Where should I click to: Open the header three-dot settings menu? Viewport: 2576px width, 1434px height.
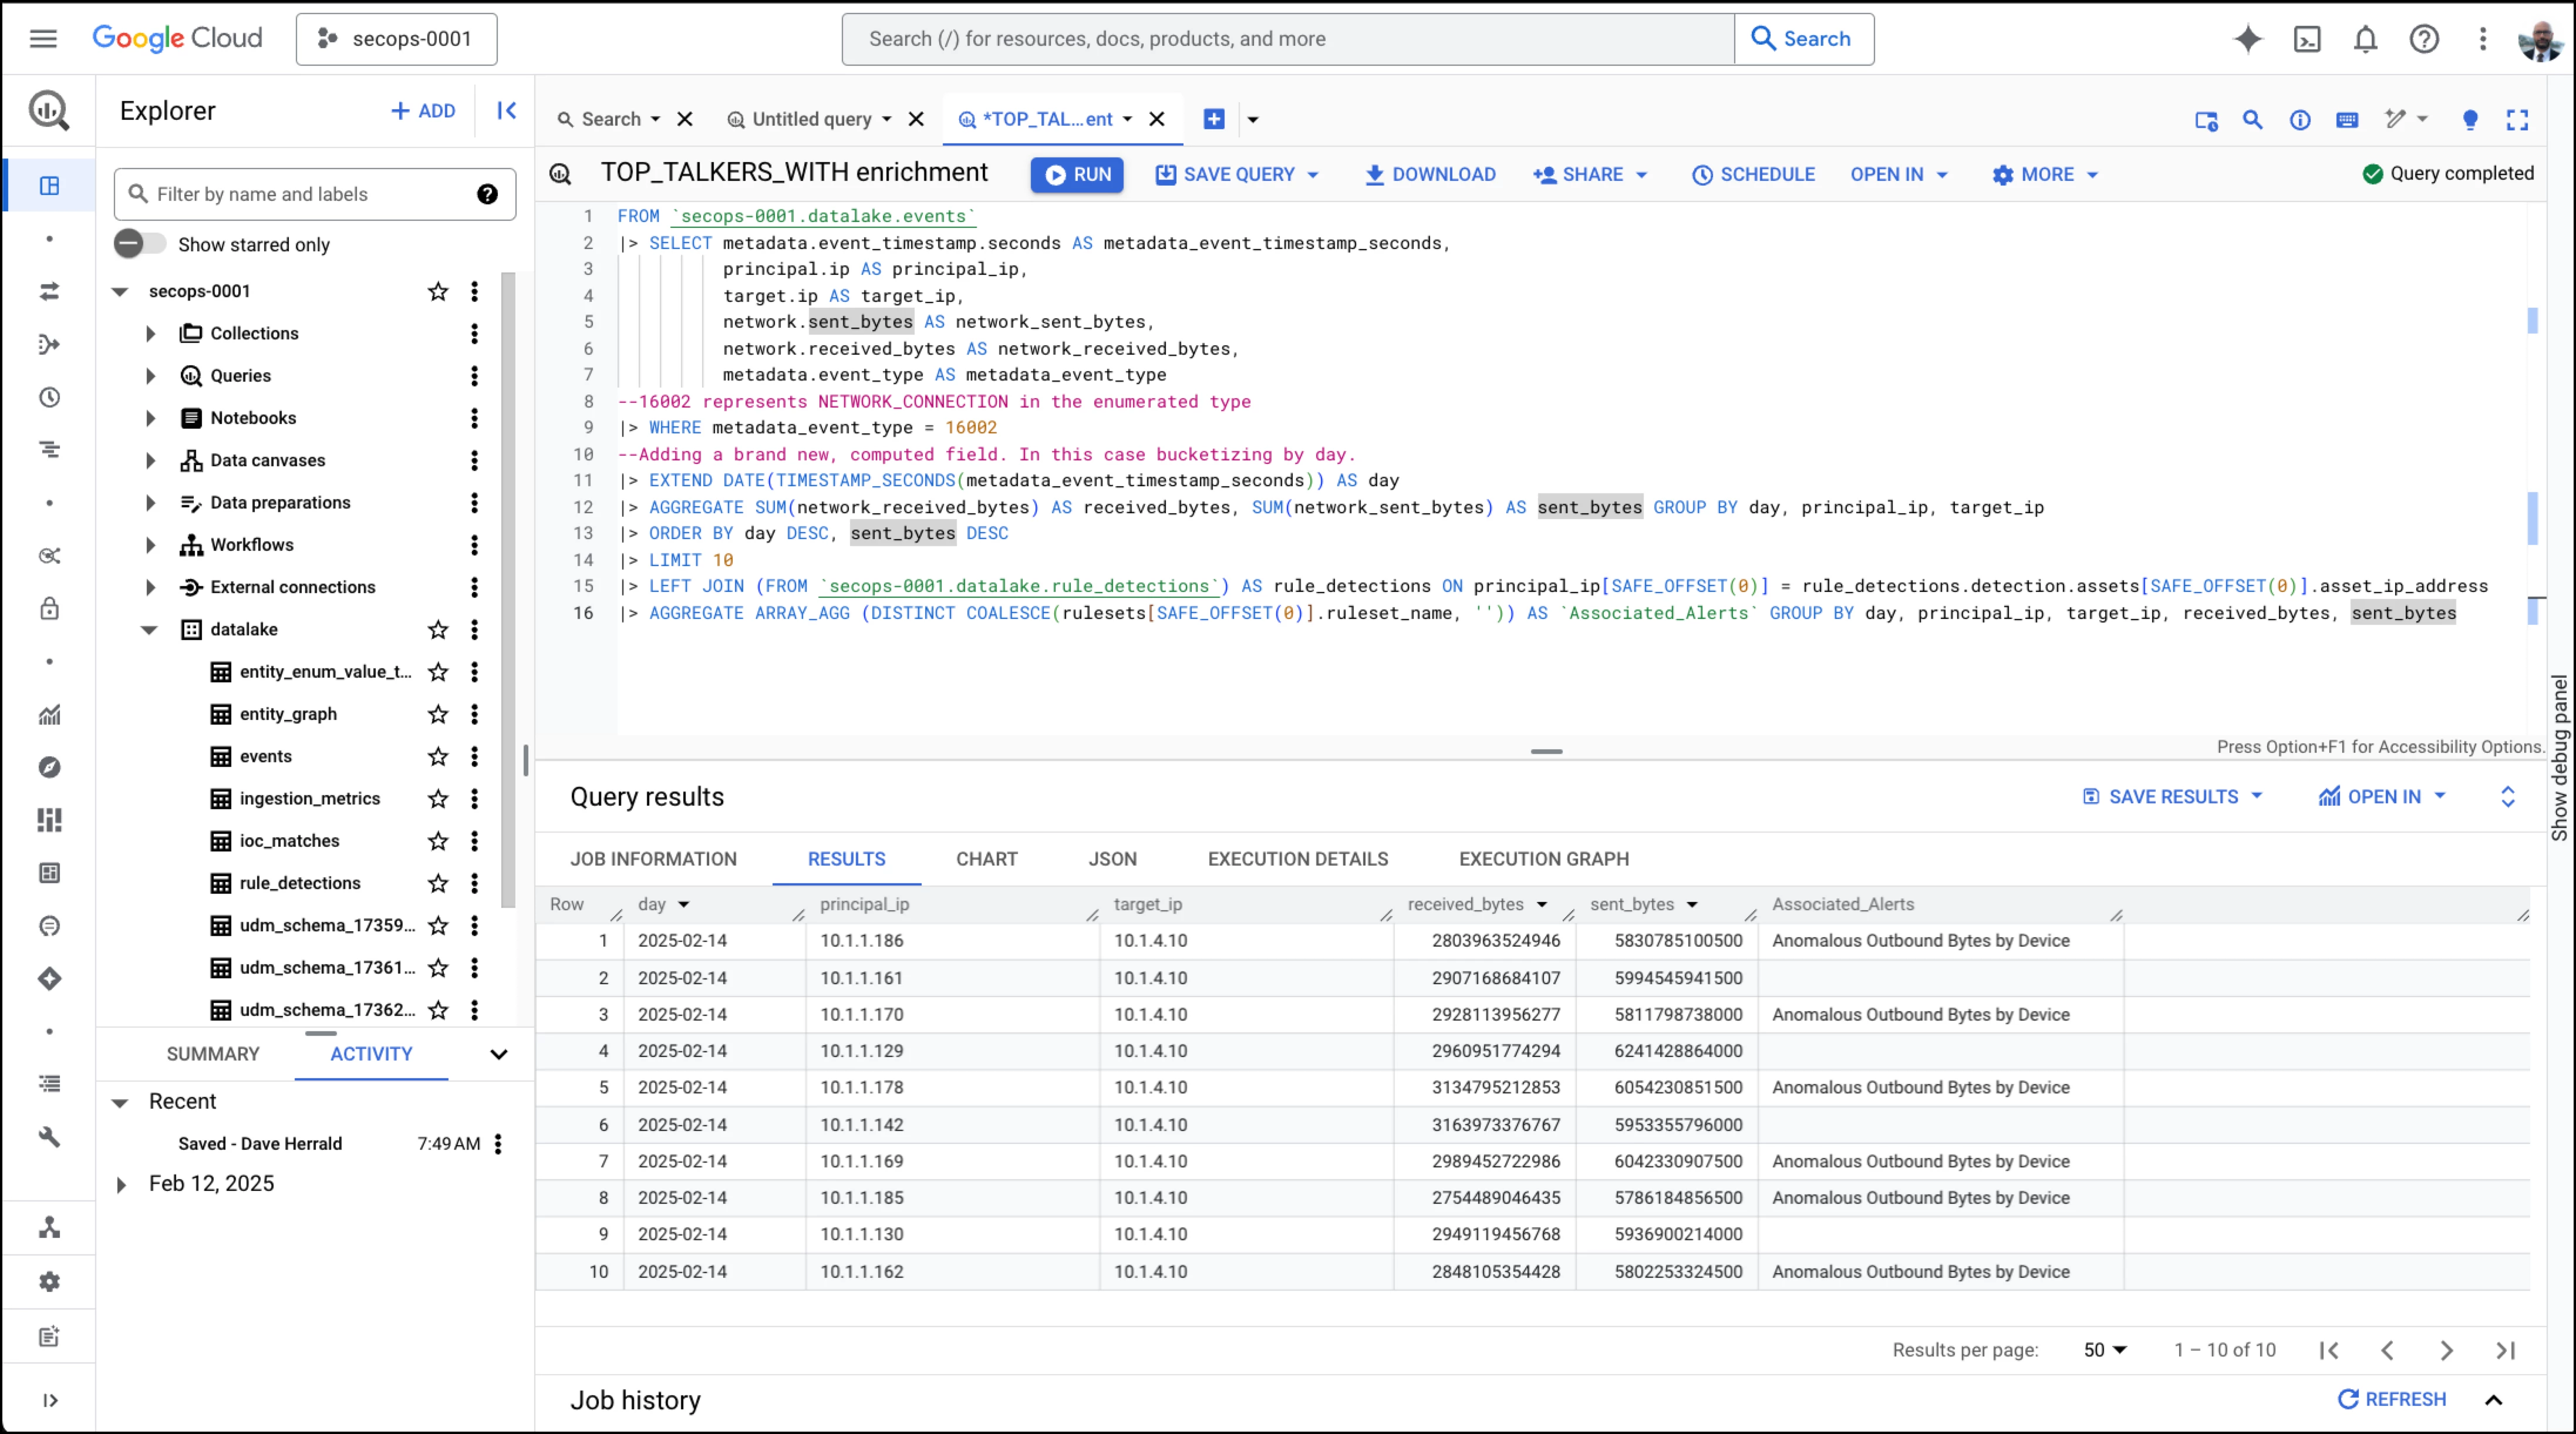point(2482,39)
